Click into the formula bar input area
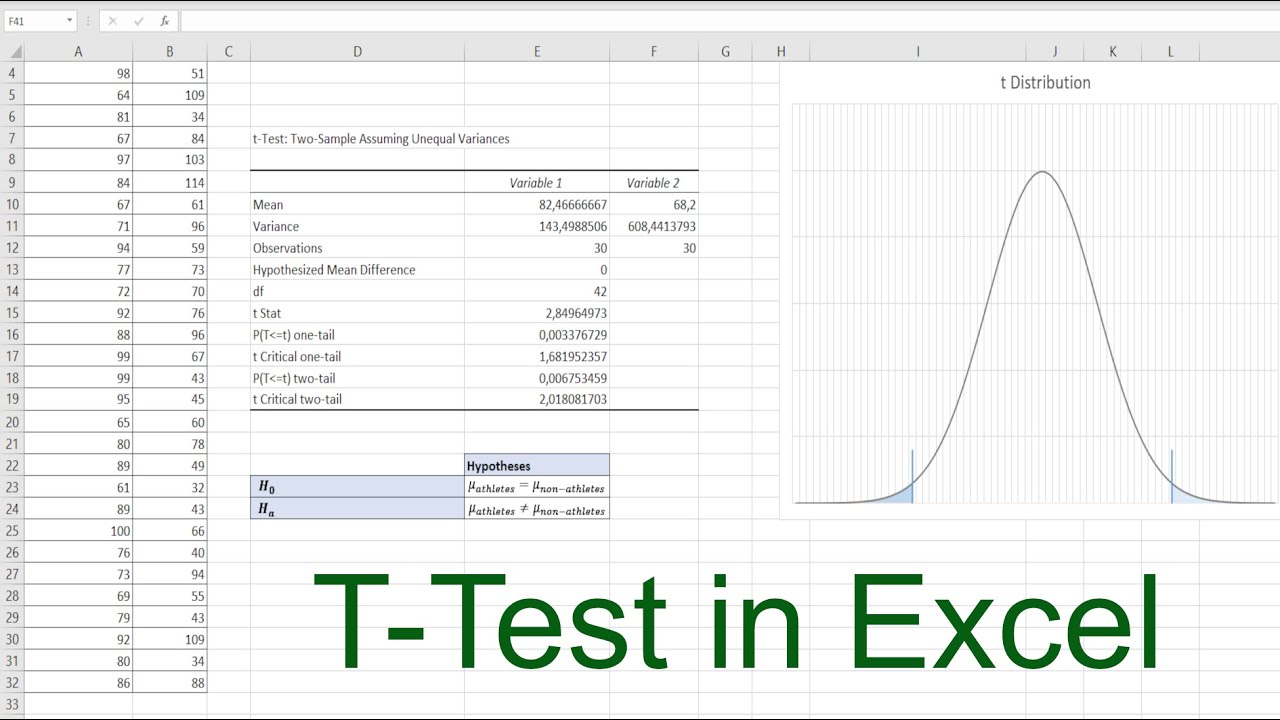The height and width of the screenshot is (720, 1280). [x=730, y=21]
